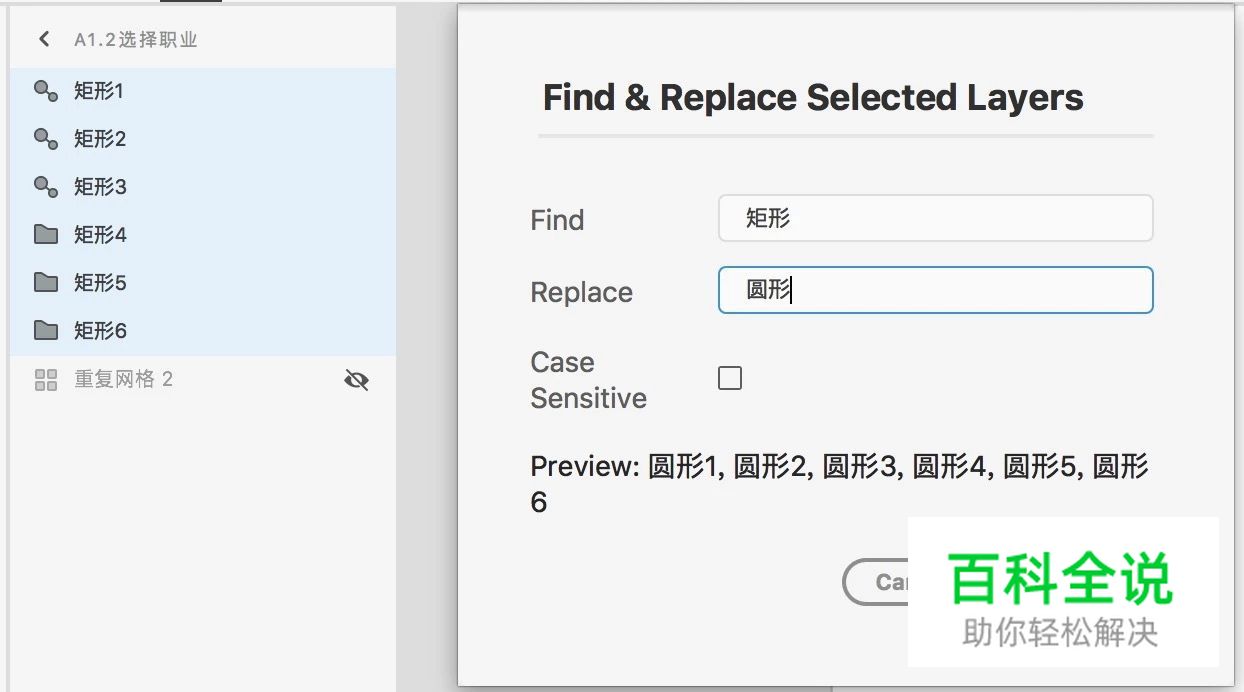Select the 重复网格 2 layer name
The image size is (1244, 692).
(123, 380)
